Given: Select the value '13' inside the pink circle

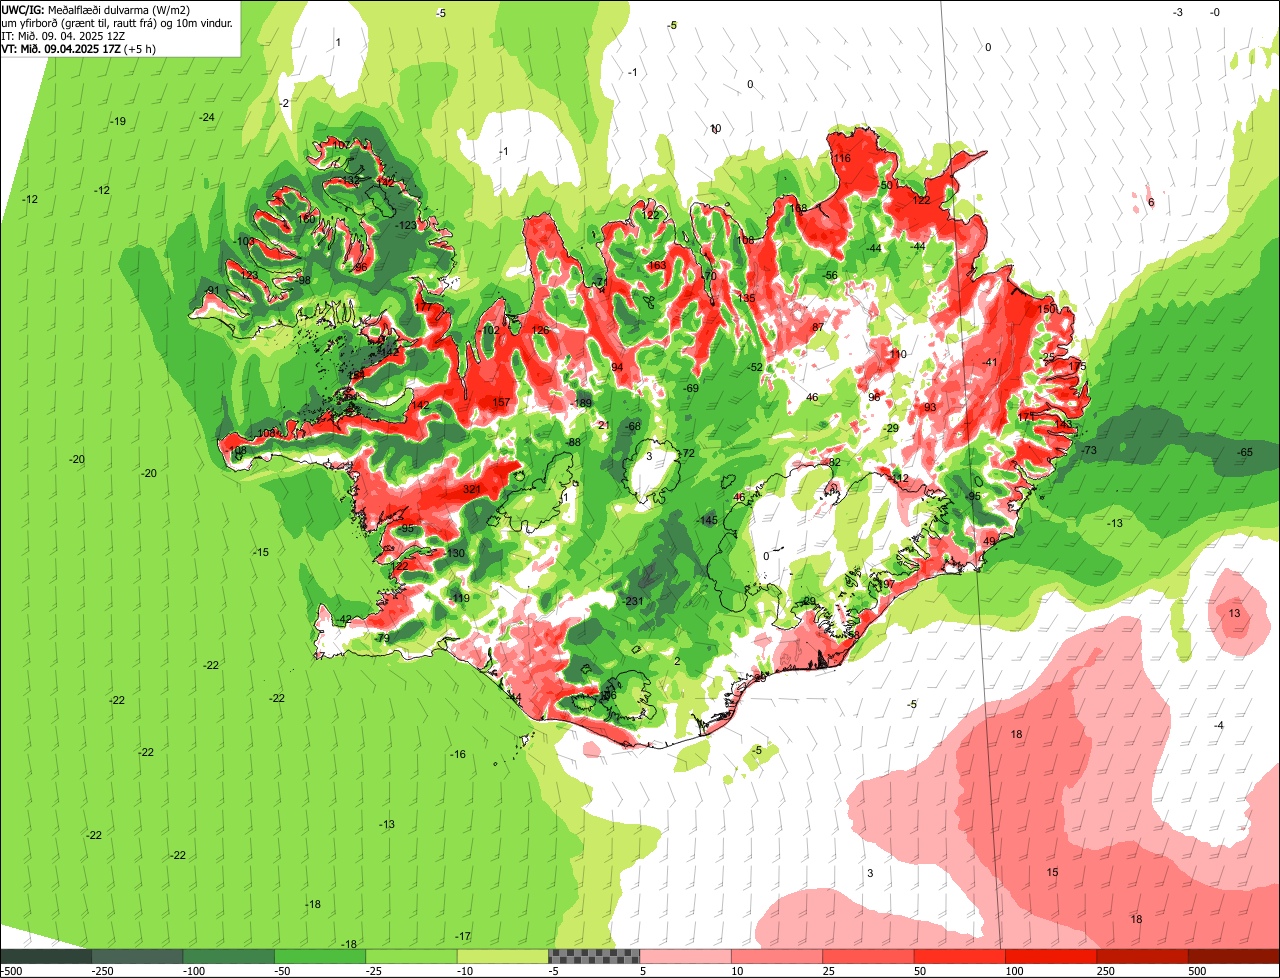Looking at the screenshot, I should point(1235,613).
